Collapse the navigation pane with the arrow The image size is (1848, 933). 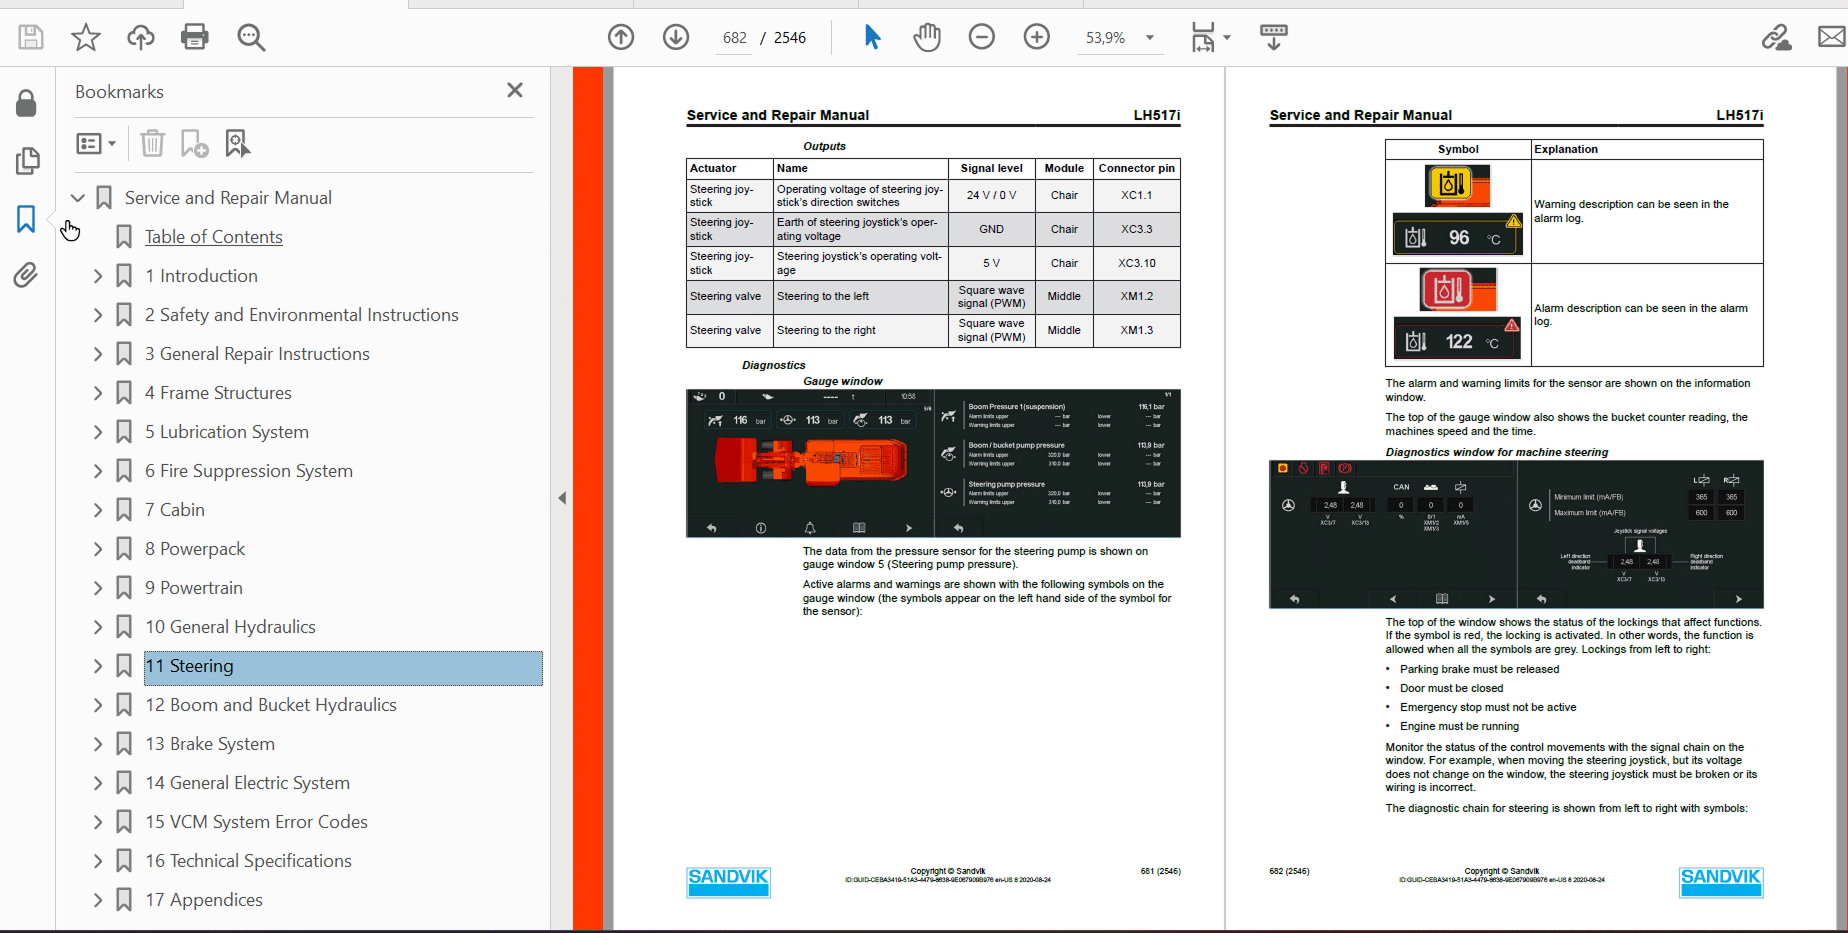[562, 498]
